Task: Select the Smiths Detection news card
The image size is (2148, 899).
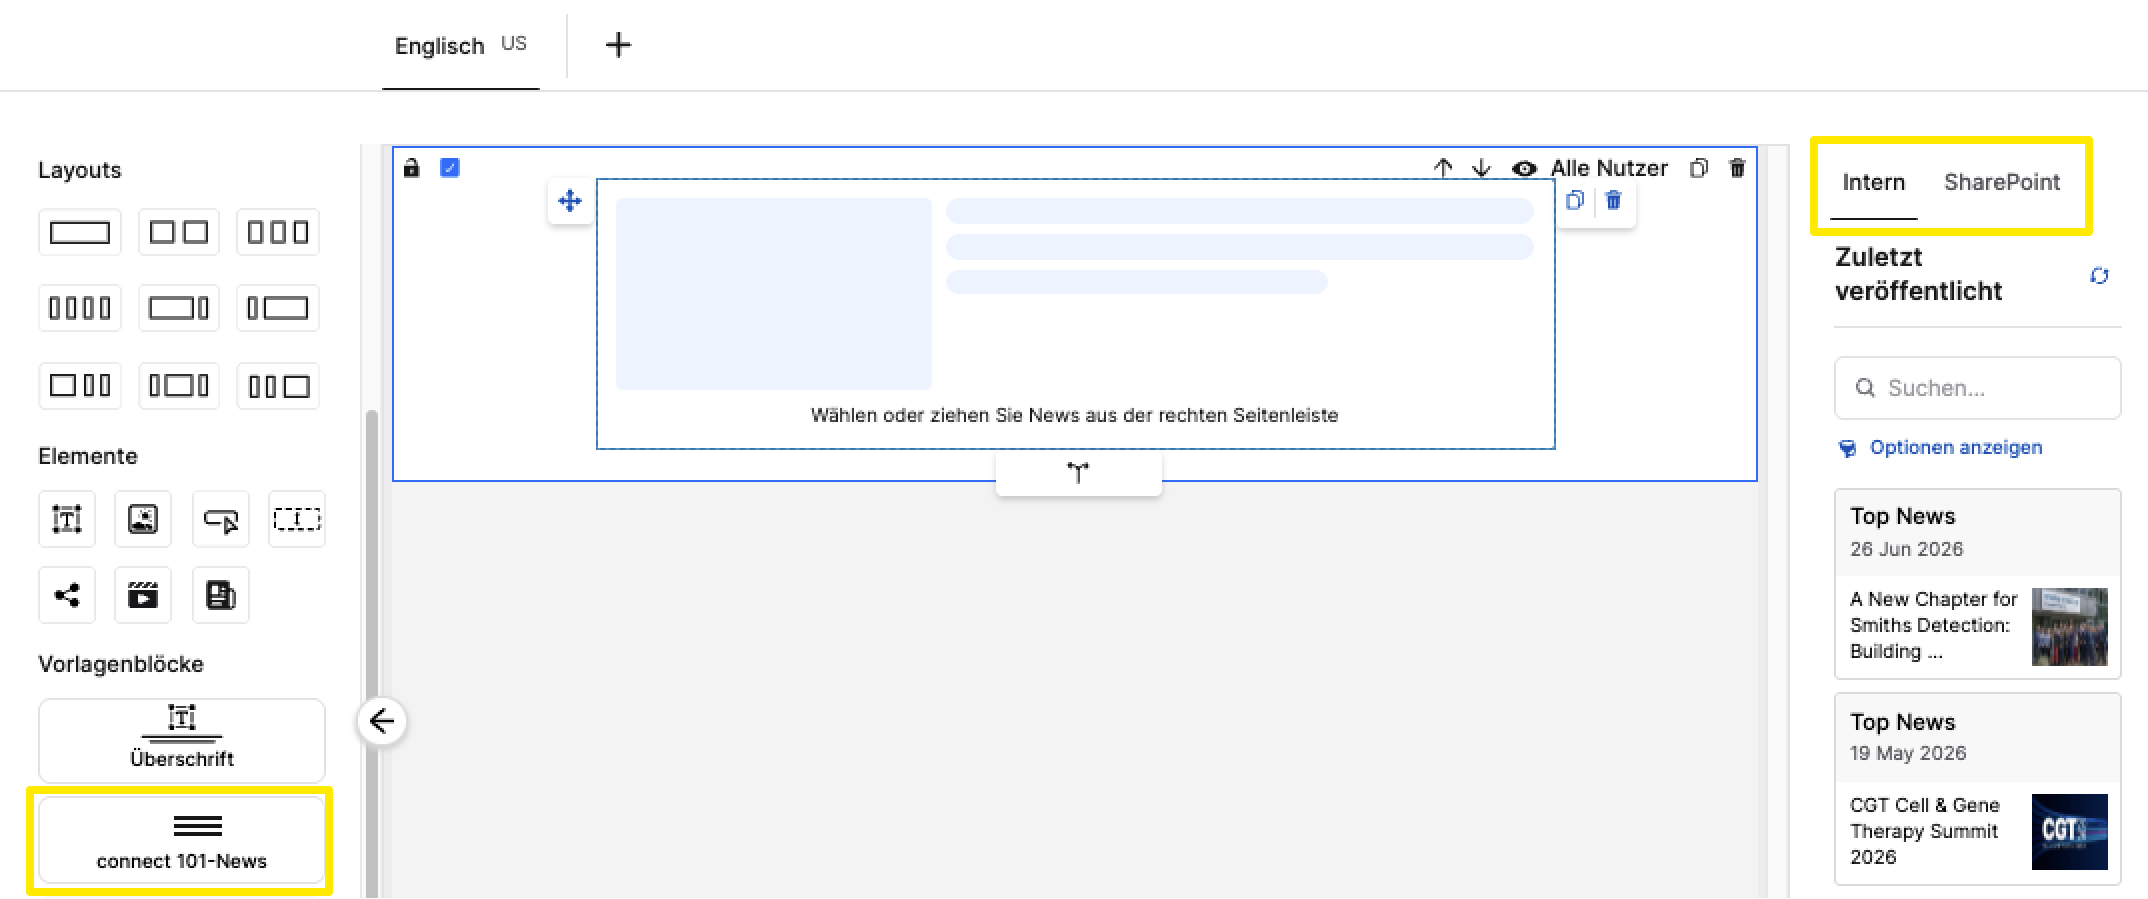Action: click(x=1977, y=584)
